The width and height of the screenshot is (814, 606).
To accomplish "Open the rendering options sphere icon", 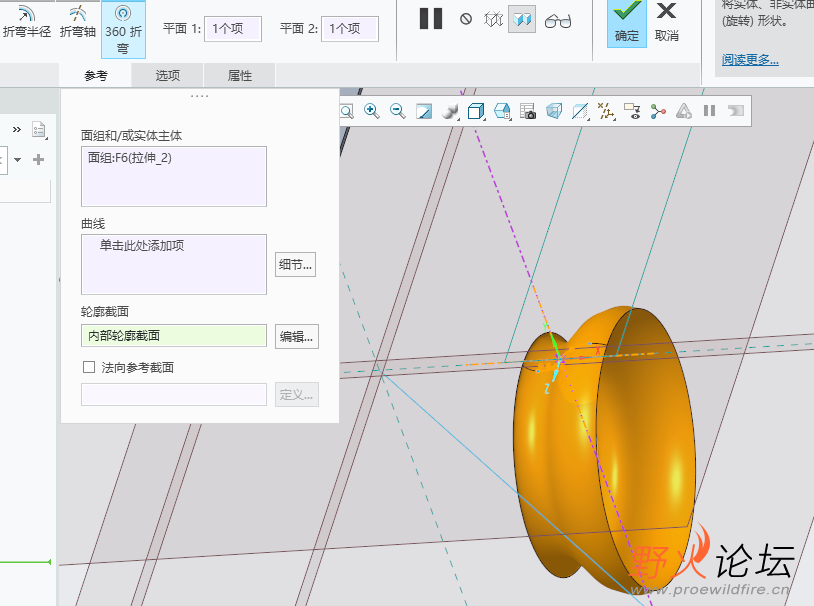I will [x=450, y=111].
